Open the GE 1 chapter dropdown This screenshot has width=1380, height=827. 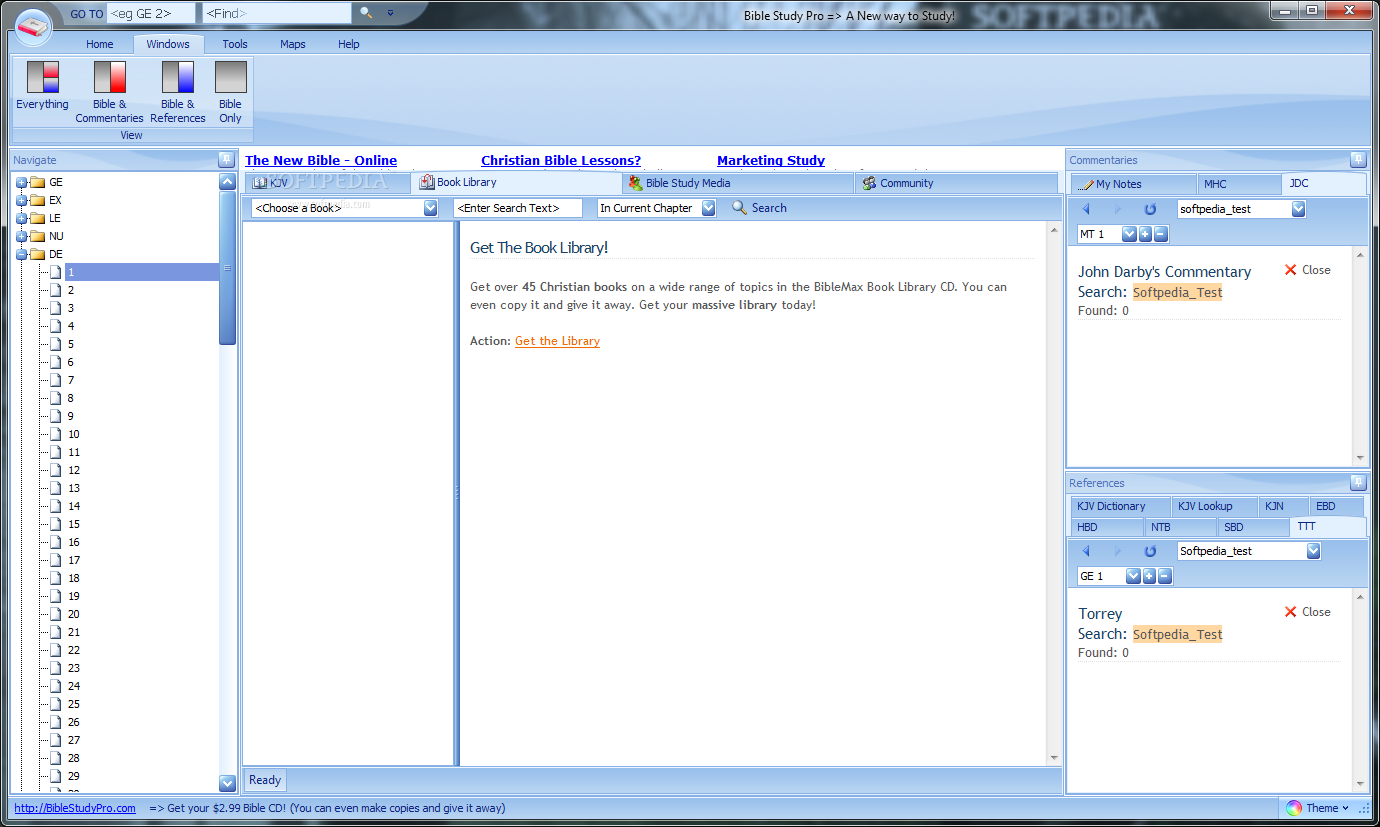pos(1133,576)
